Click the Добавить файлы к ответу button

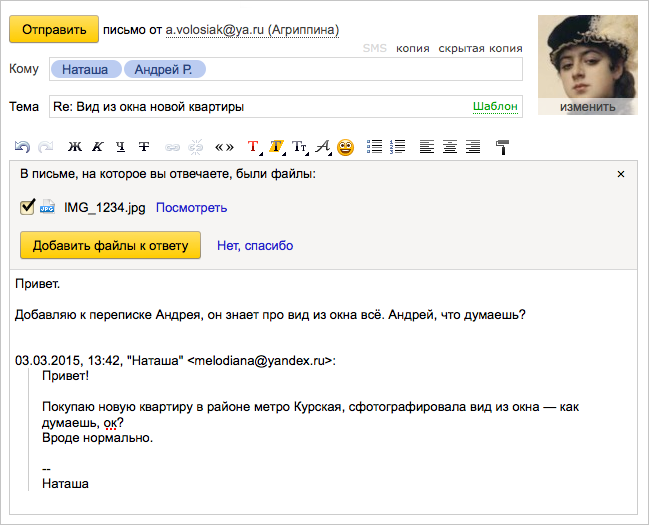pyautogui.click(x=111, y=245)
